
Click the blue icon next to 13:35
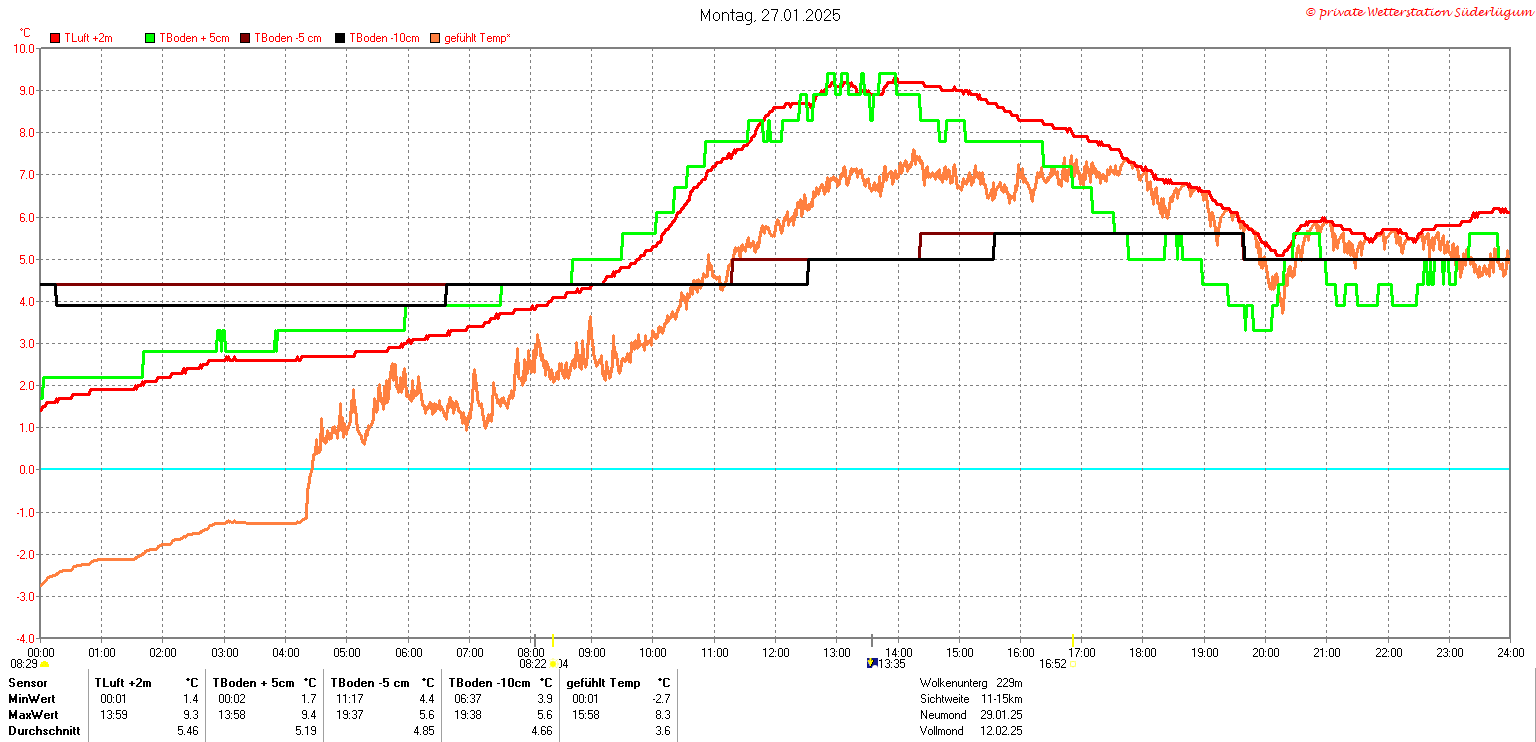tap(871, 663)
